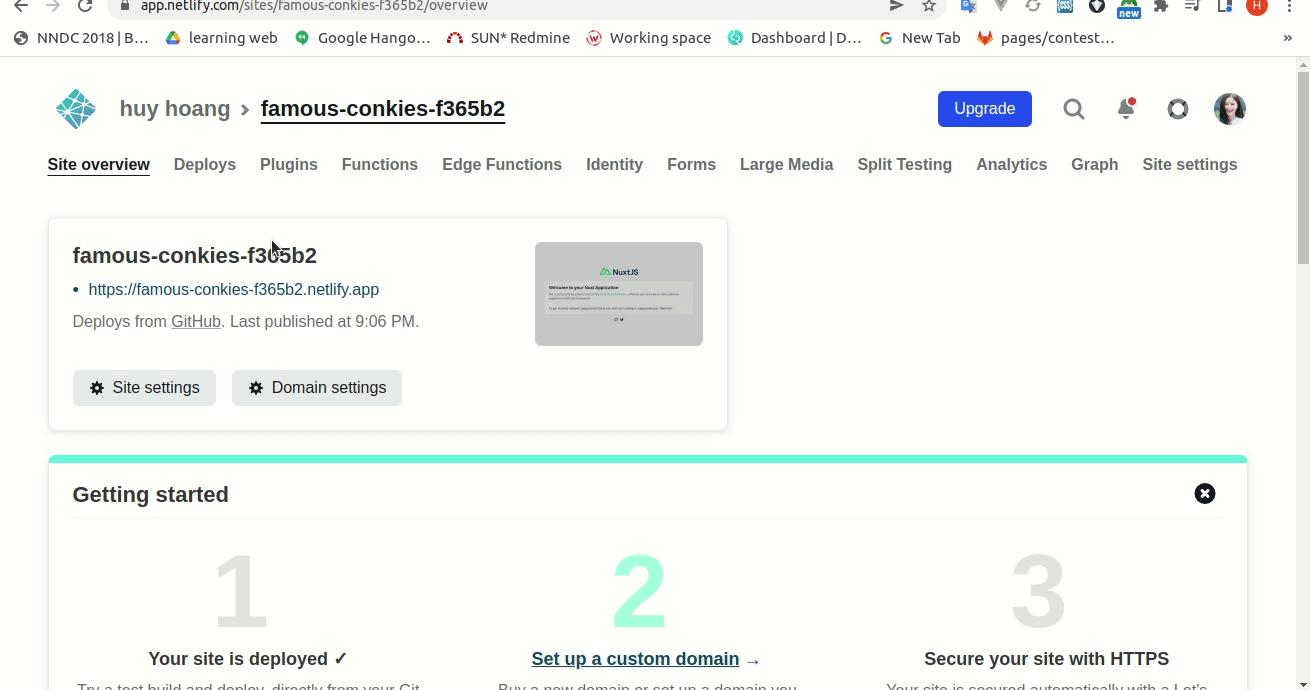The width and height of the screenshot is (1310, 690).
Task: Expand the bookmarks overflow chevron
Action: pos(1288,37)
